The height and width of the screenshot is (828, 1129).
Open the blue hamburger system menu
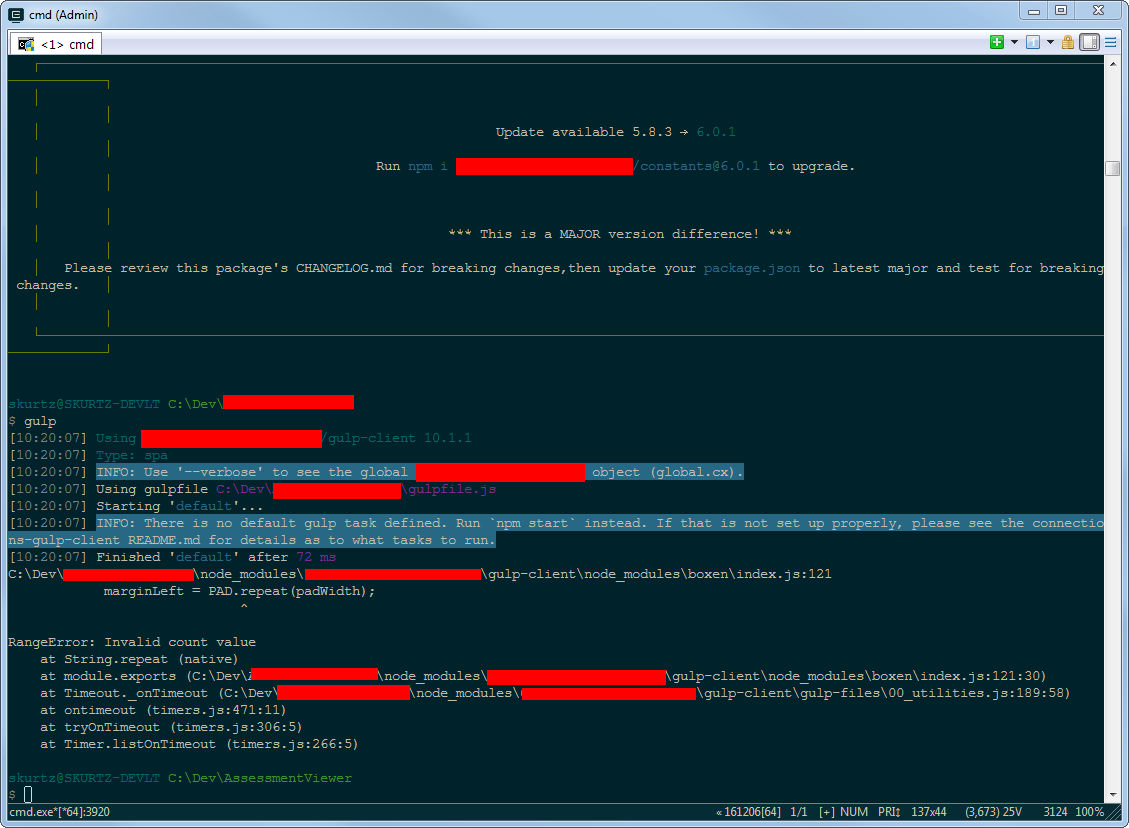click(1111, 42)
